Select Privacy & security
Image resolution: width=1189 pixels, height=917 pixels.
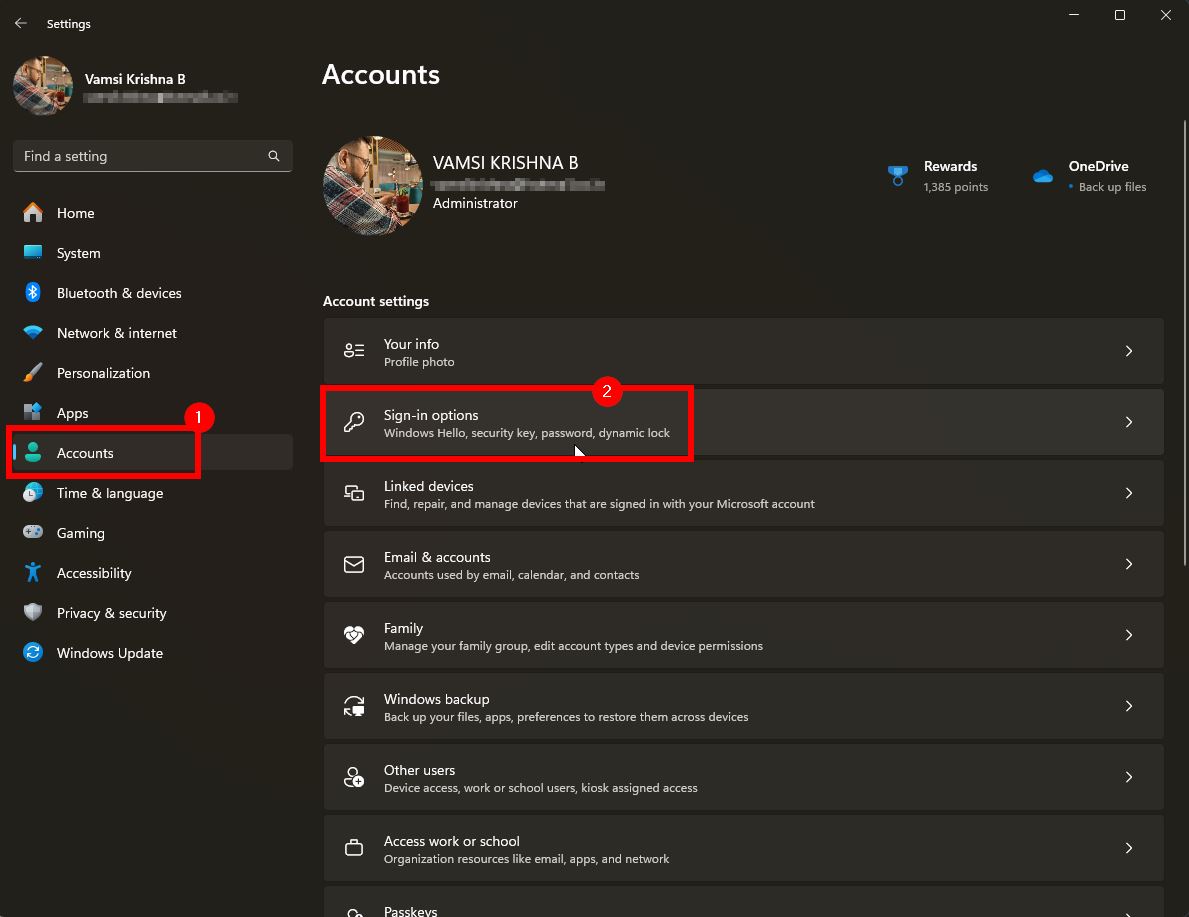[x=152, y=613]
